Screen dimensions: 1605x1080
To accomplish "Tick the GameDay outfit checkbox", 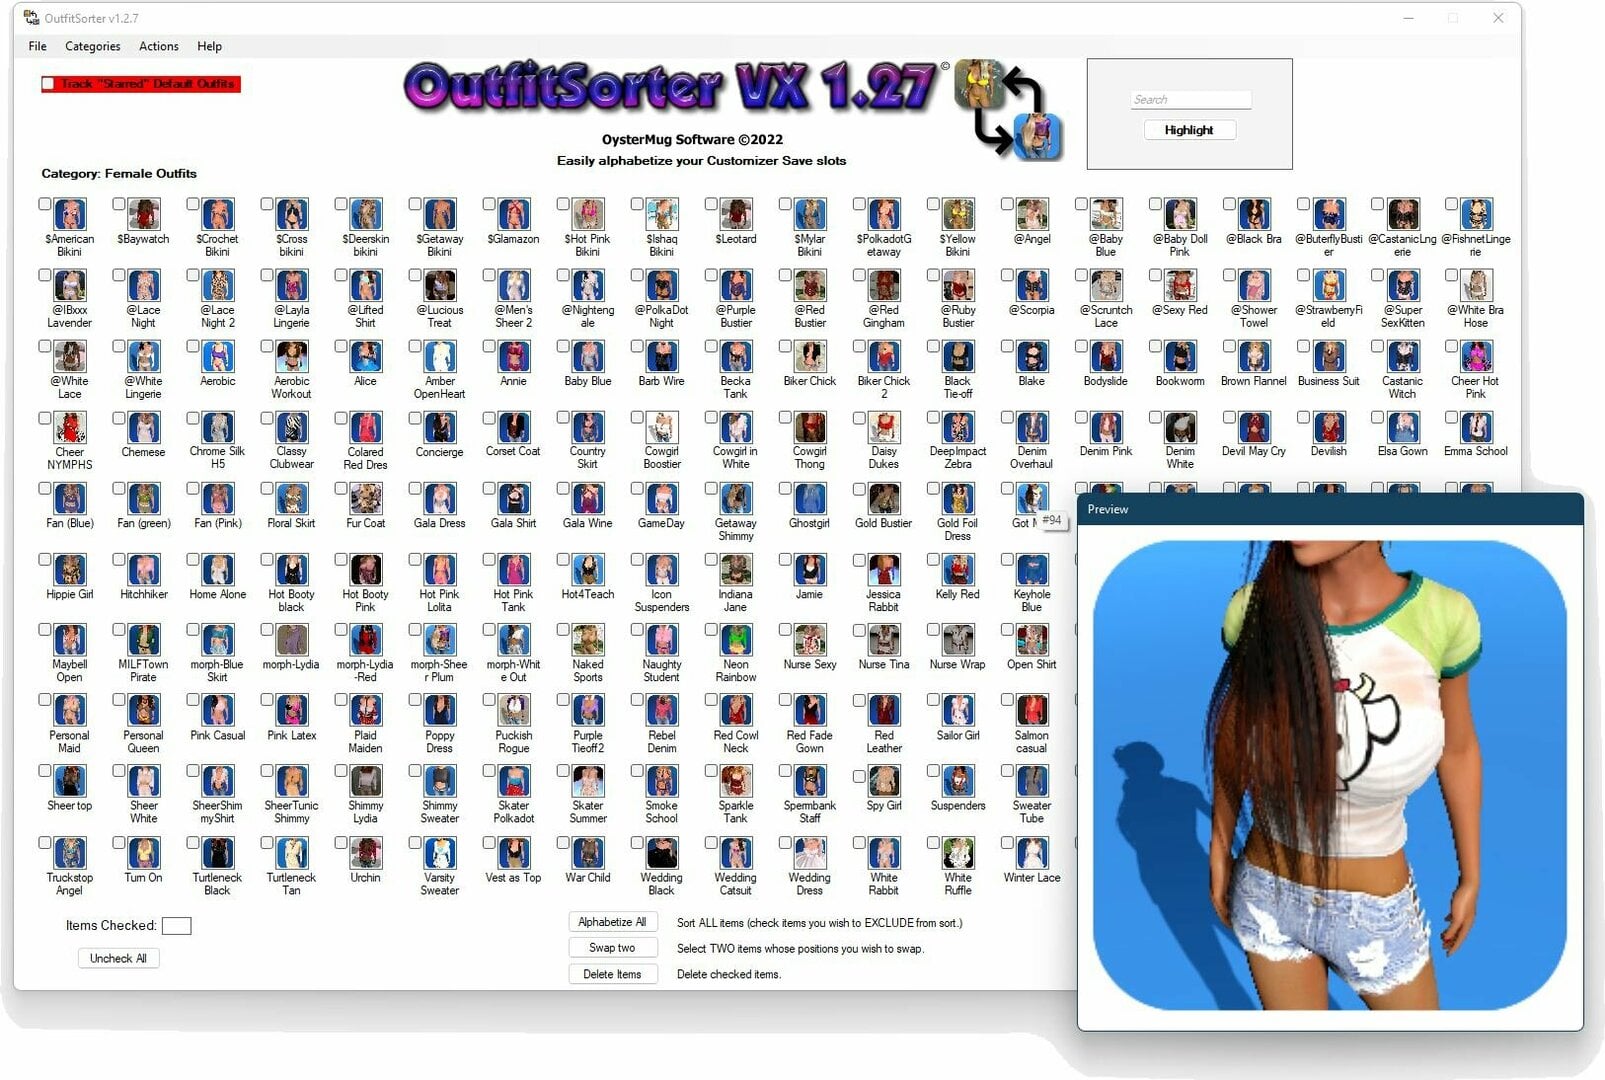I will click(x=637, y=489).
